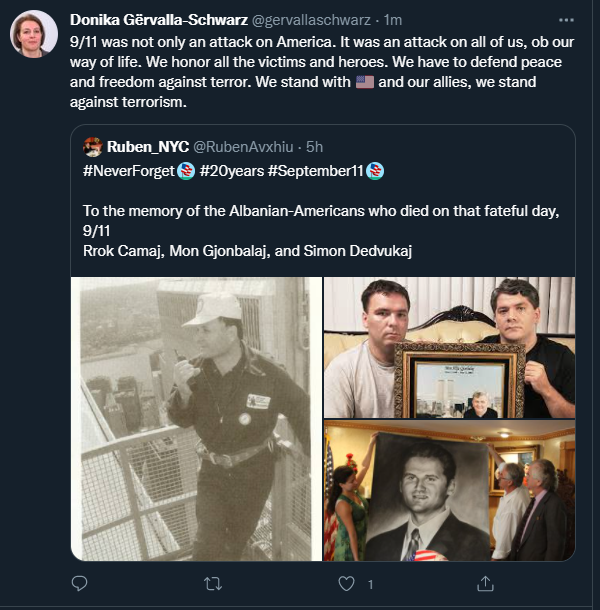Click the #September11 hashtag
This screenshot has width=600, height=610.
point(321,170)
